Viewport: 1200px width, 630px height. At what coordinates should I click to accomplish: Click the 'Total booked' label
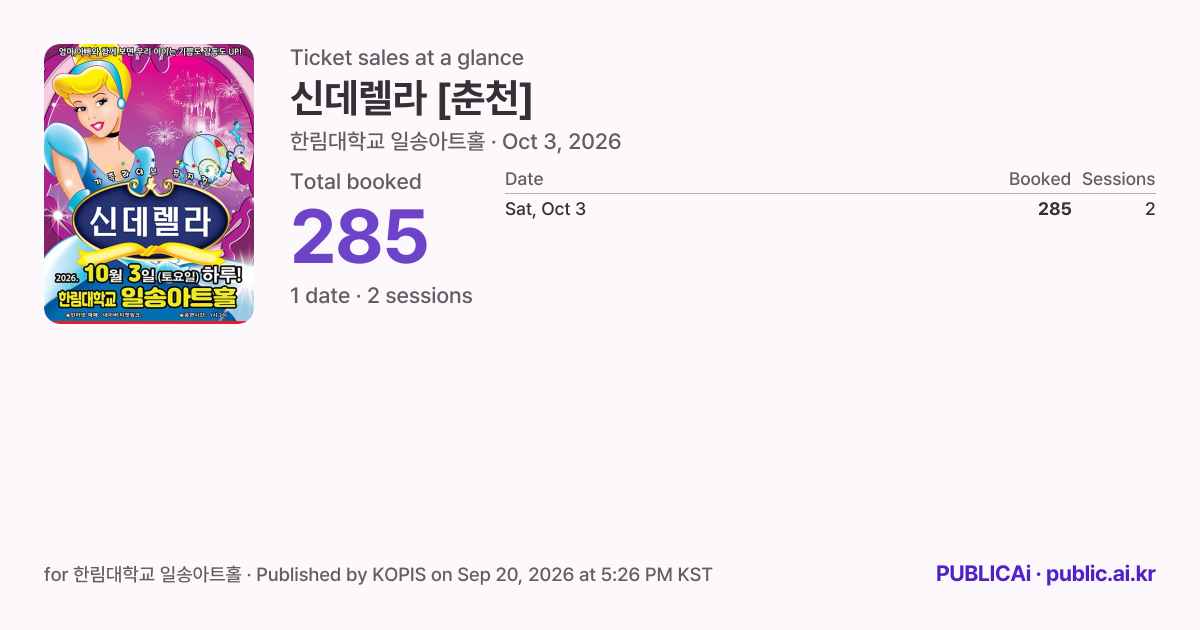click(356, 182)
